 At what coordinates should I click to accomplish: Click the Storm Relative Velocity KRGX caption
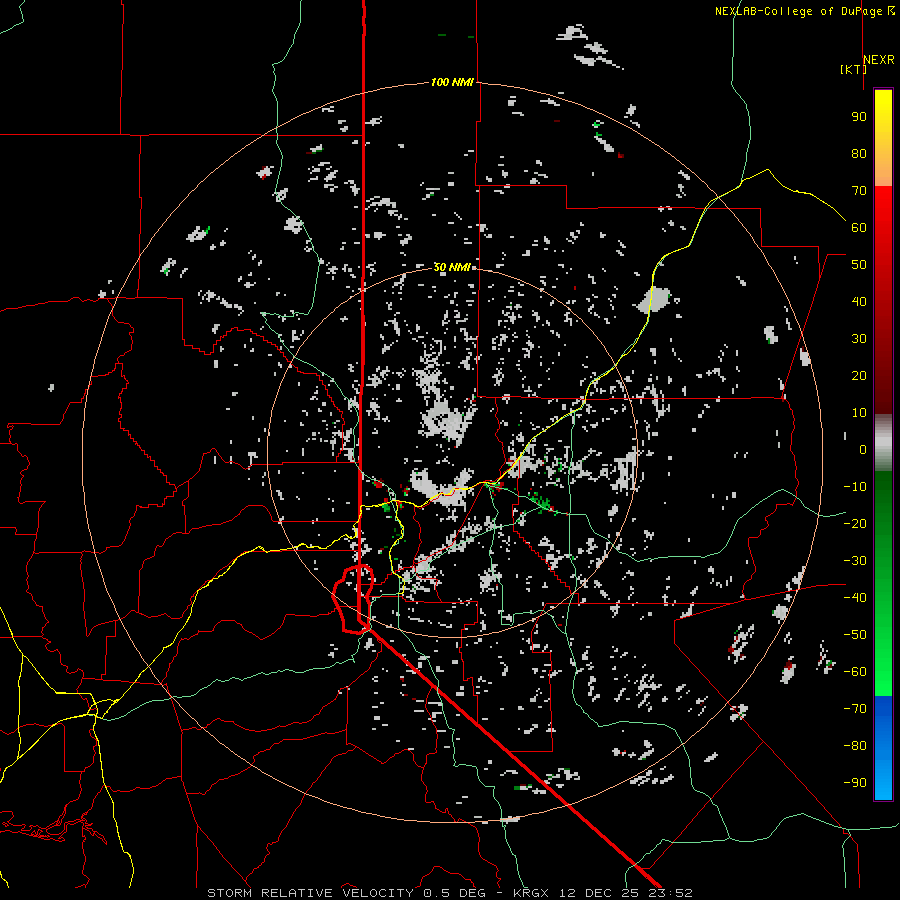pyautogui.click(x=450, y=893)
